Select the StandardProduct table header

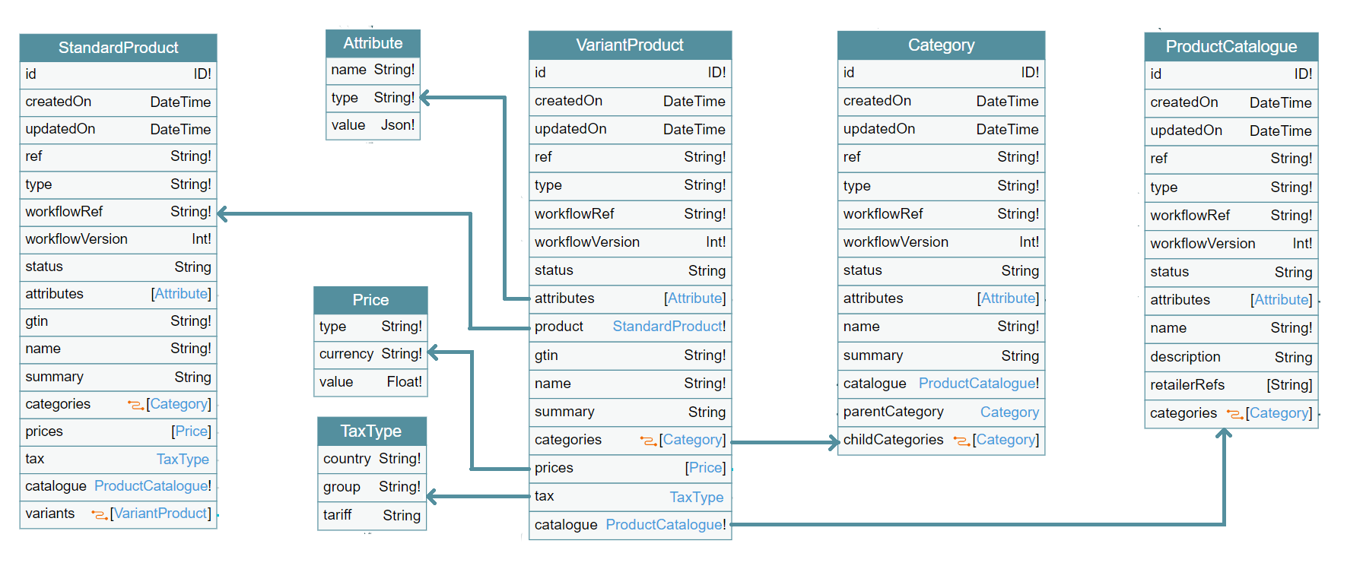[x=118, y=48]
